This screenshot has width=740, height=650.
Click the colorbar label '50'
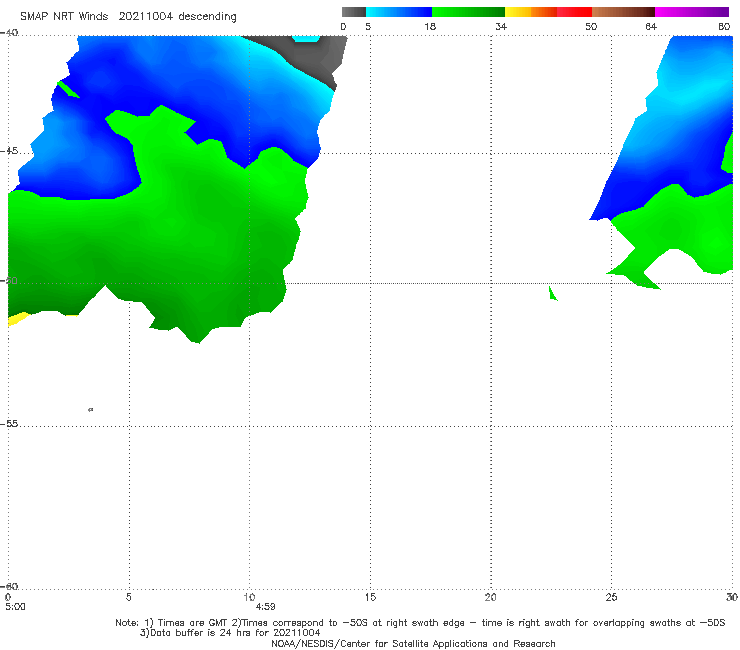(x=591, y=26)
